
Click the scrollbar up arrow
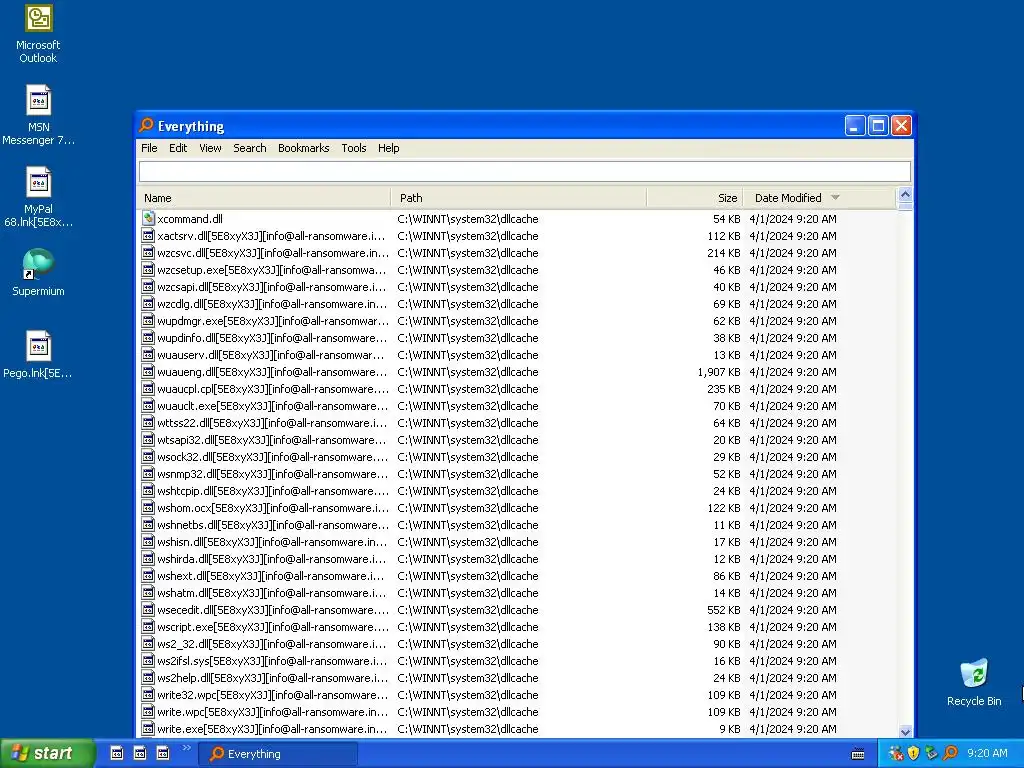[x=905, y=195]
